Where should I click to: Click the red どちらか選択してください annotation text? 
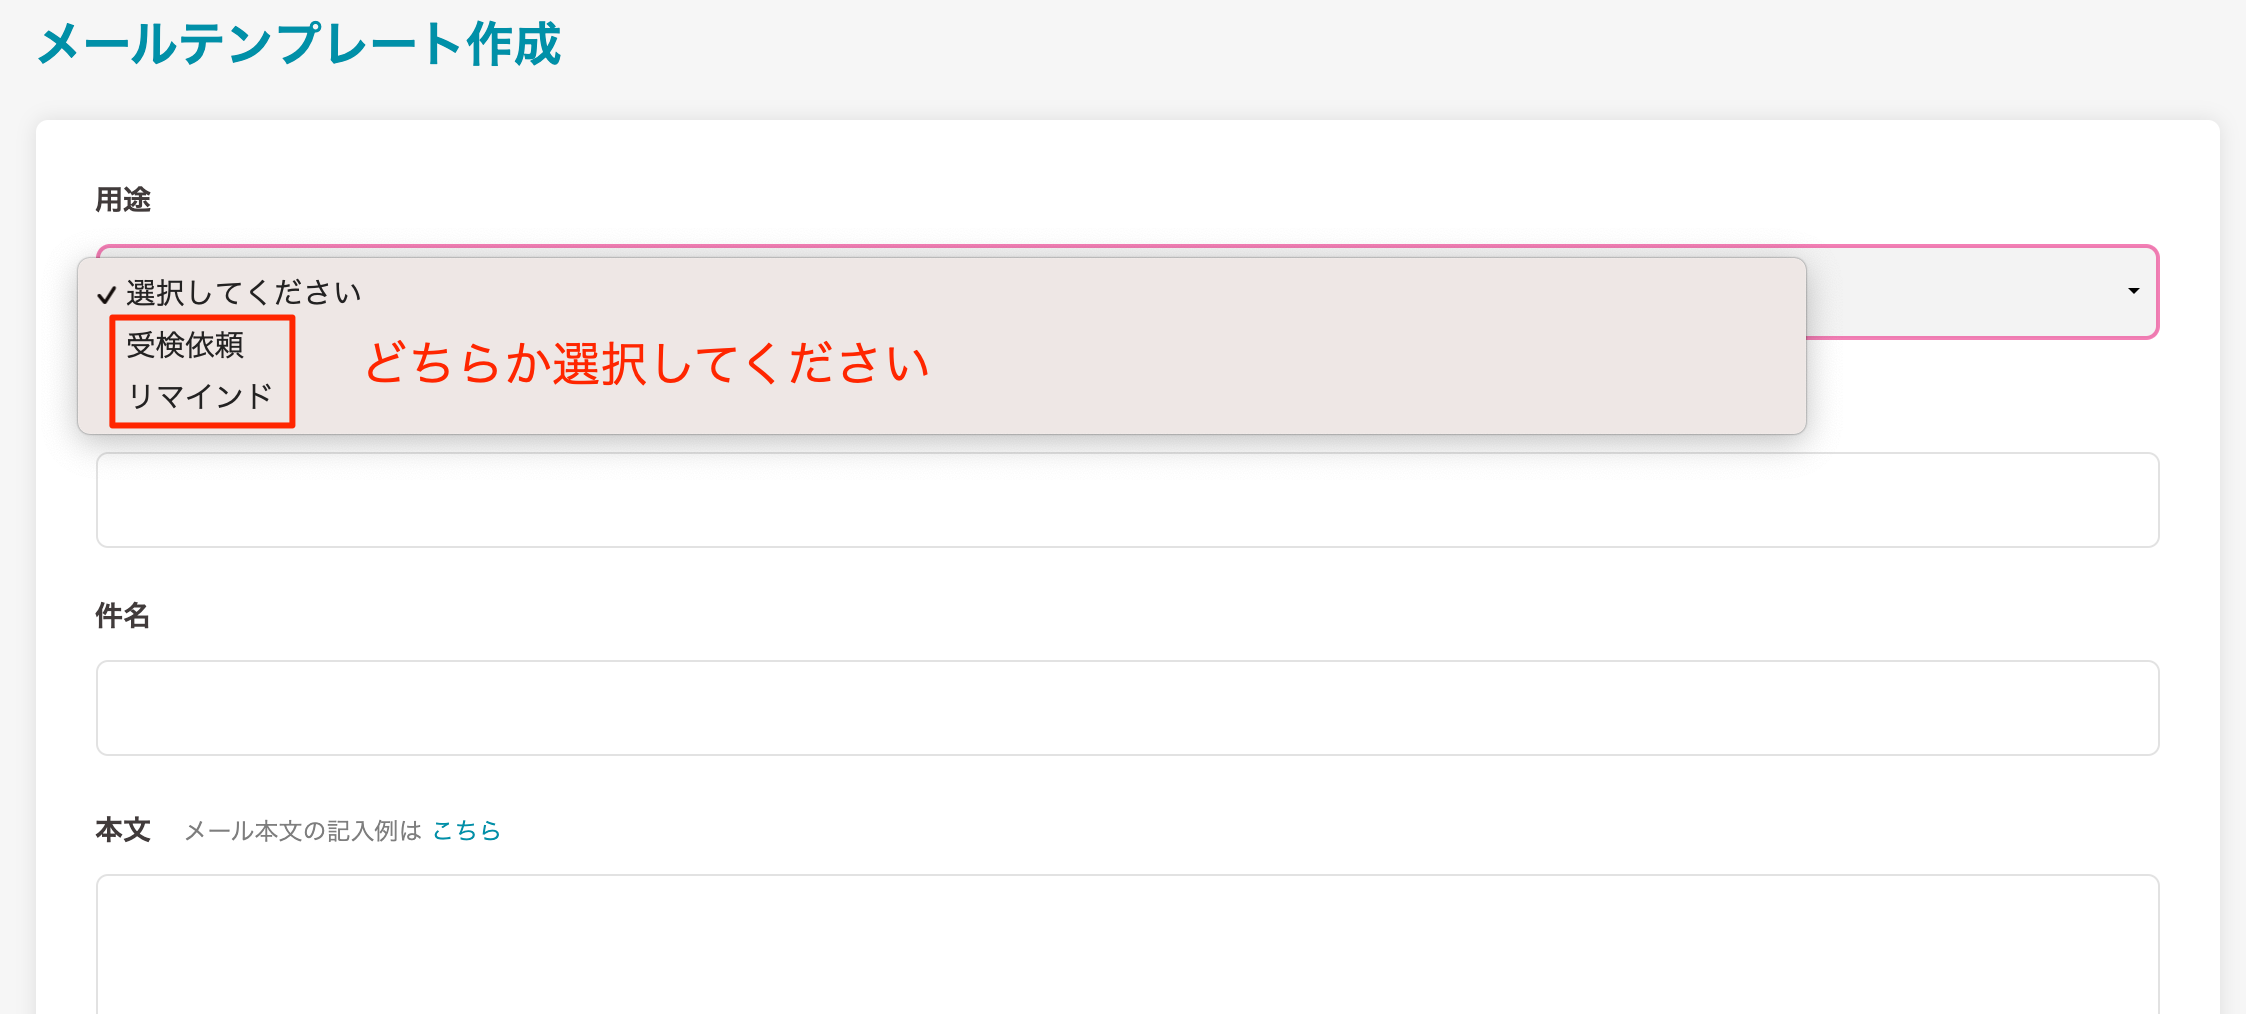coord(647,363)
